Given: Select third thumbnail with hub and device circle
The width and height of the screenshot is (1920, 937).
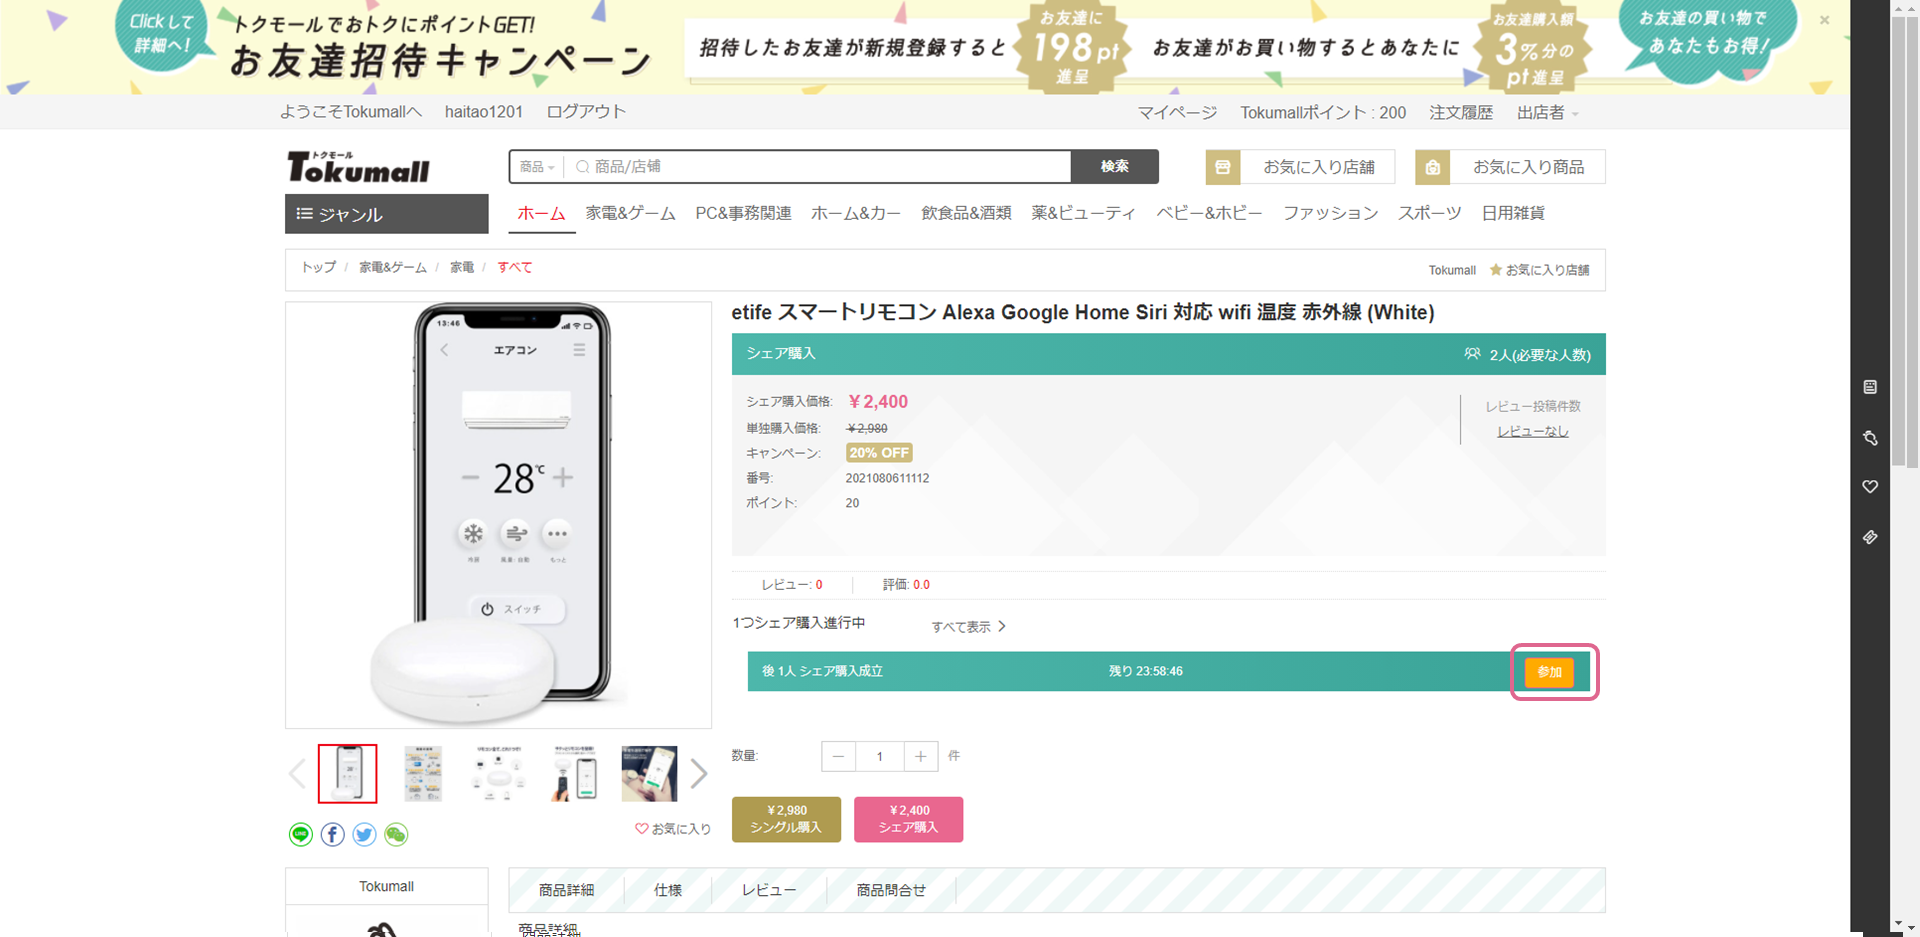Looking at the screenshot, I should [x=498, y=774].
